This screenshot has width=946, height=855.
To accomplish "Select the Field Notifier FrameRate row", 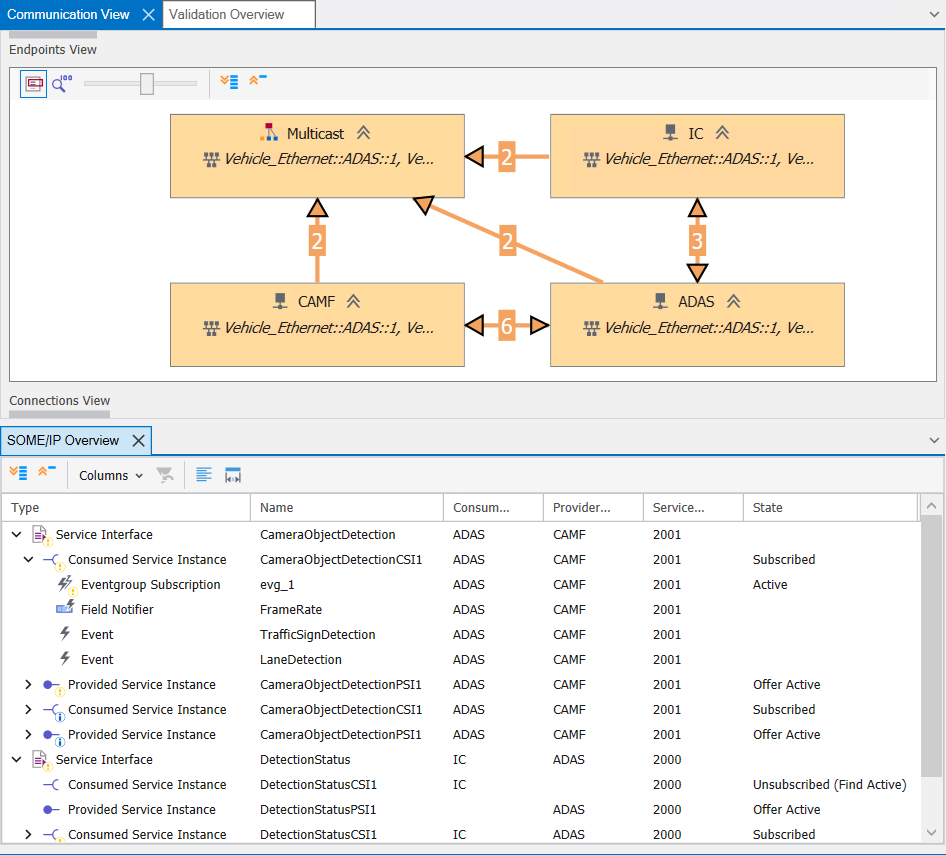I will (461, 609).
